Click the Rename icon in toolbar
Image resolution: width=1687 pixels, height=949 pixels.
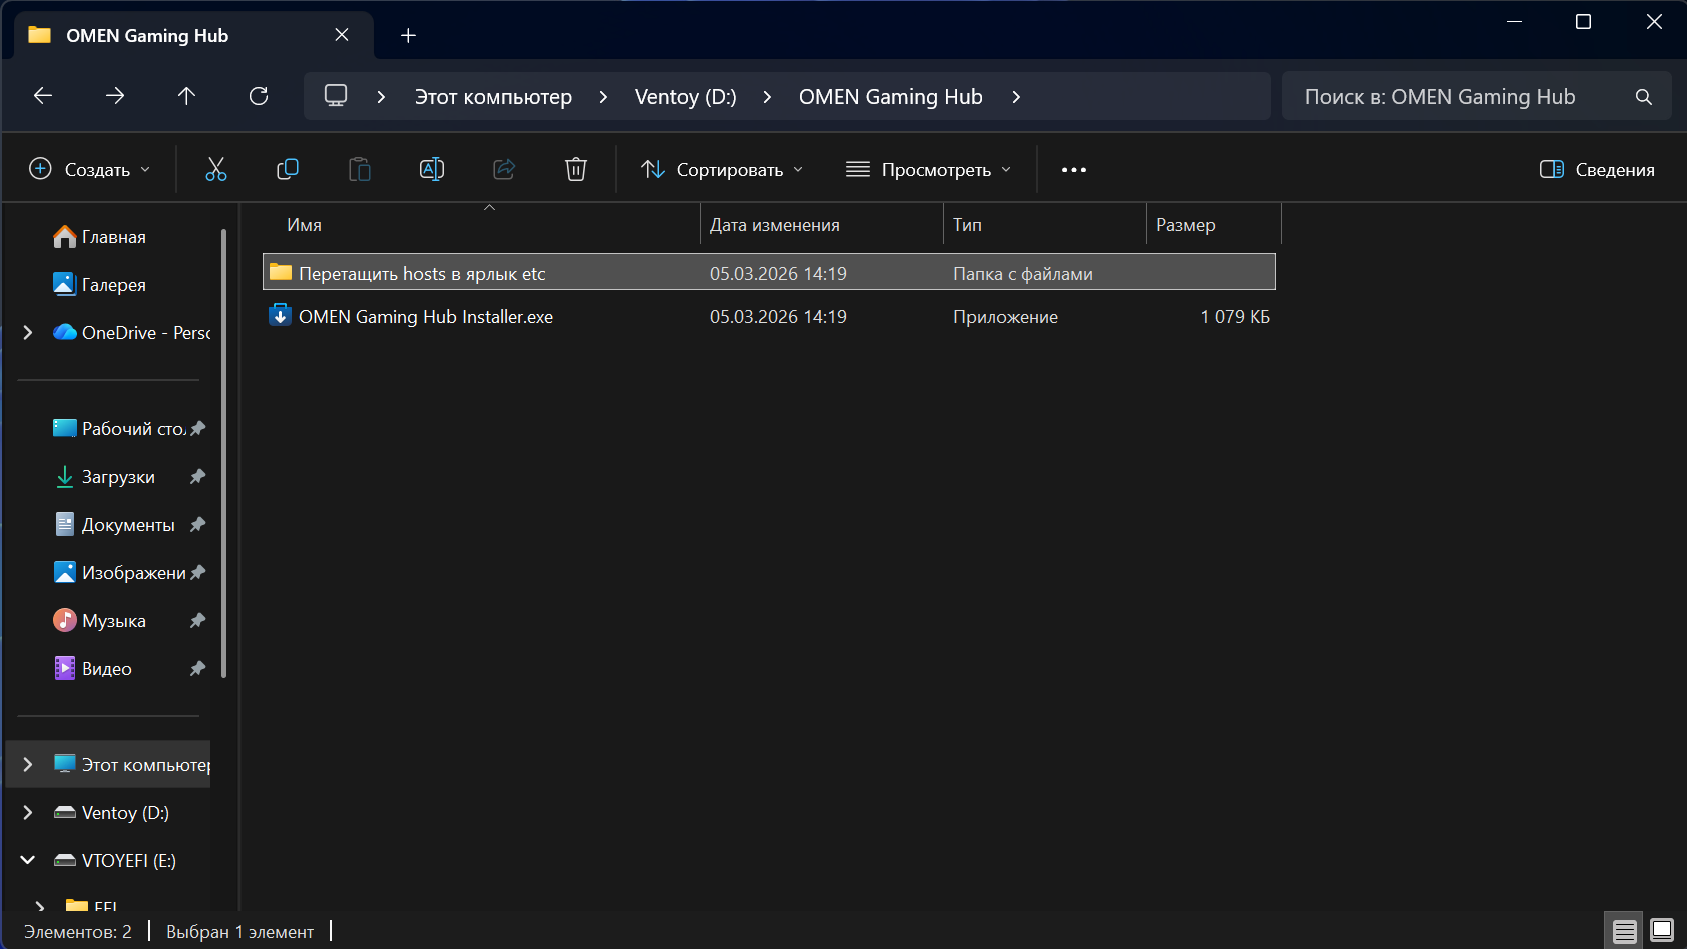432,169
